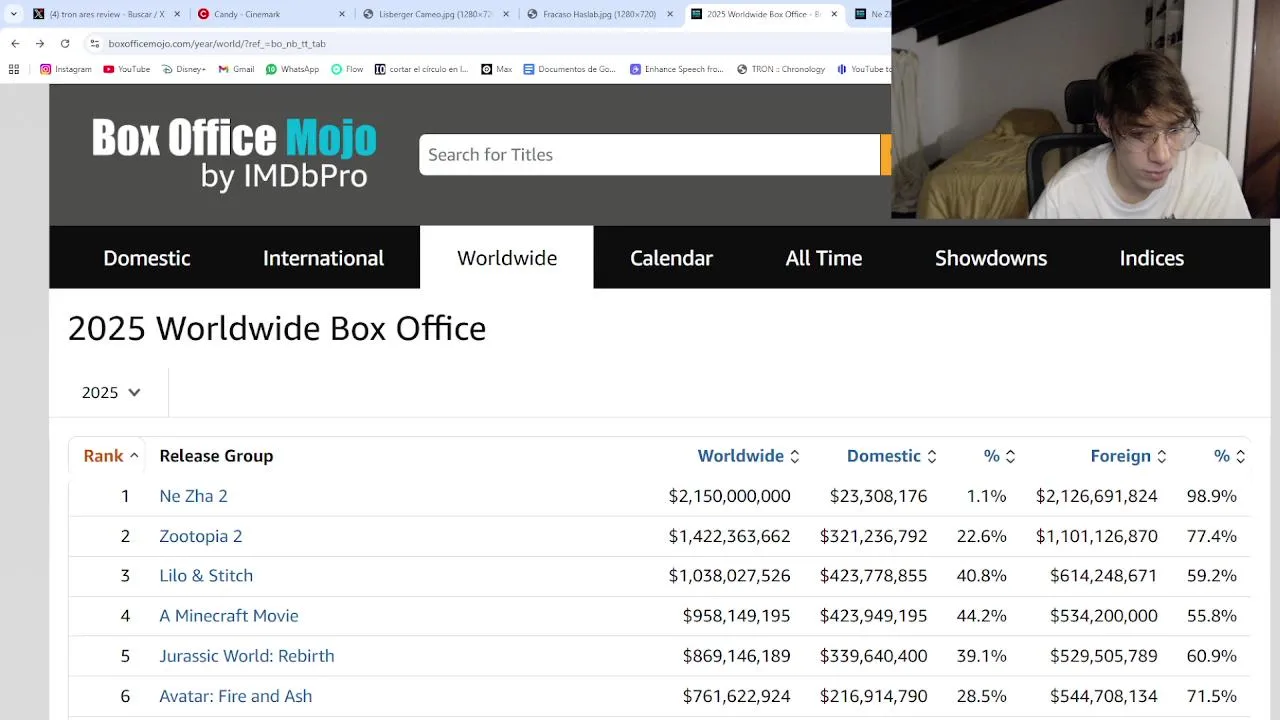This screenshot has width=1280, height=720.
Task: Click the '2025 Worldwide Box Office' heading
Action: click(x=277, y=329)
